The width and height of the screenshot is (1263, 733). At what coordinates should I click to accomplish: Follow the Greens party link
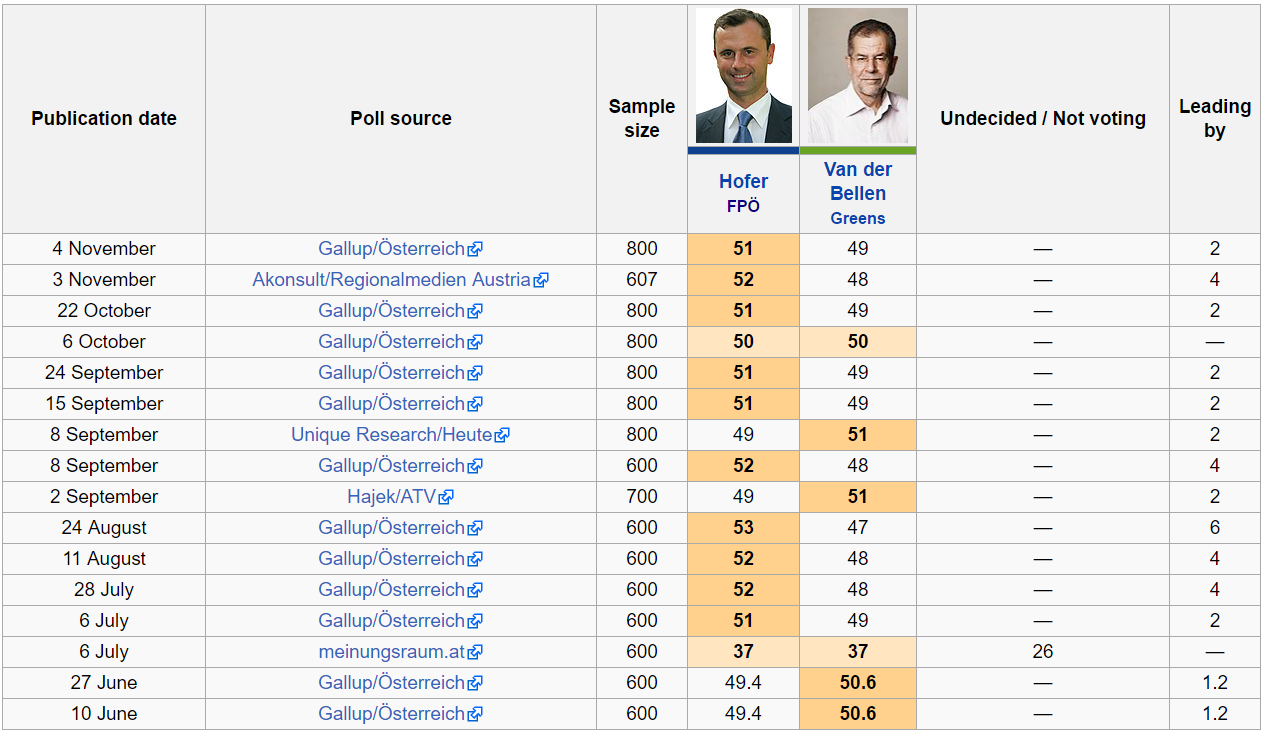[x=857, y=218]
